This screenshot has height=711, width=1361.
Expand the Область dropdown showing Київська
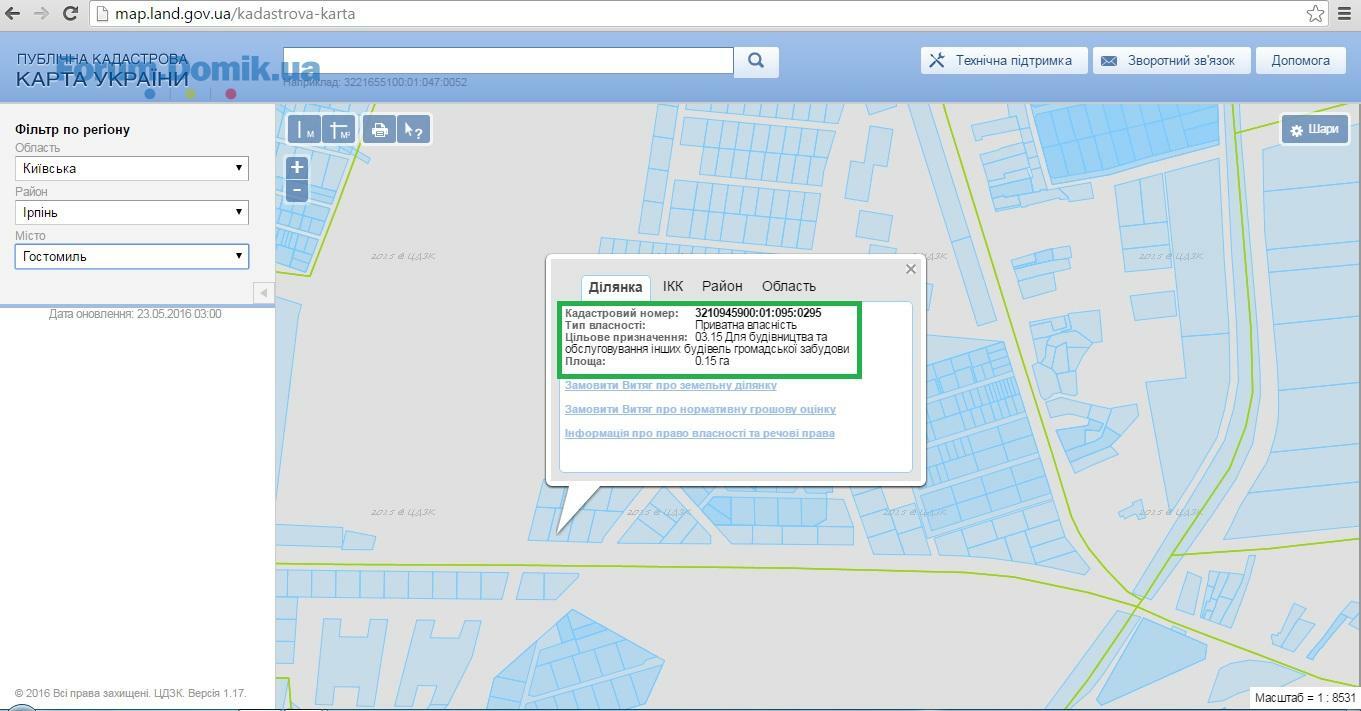tap(132, 168)
